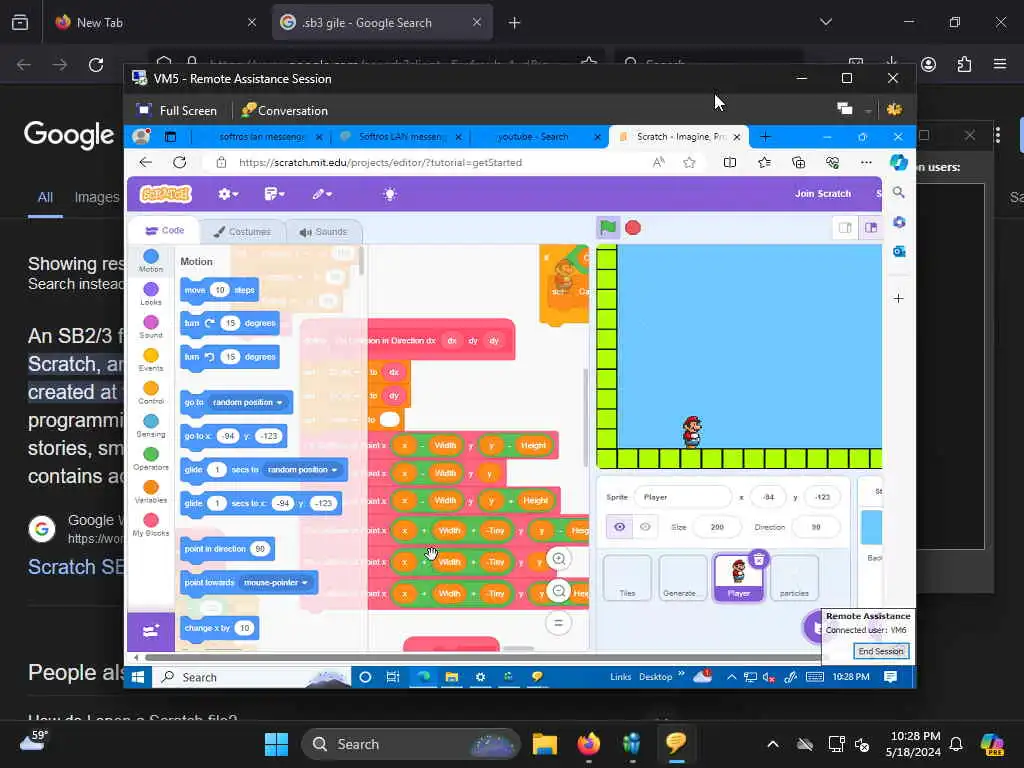Viewport: 1024px width, 768px height.
Task: Open new tab in remote Edge browser
Action: tap(765, 136)
